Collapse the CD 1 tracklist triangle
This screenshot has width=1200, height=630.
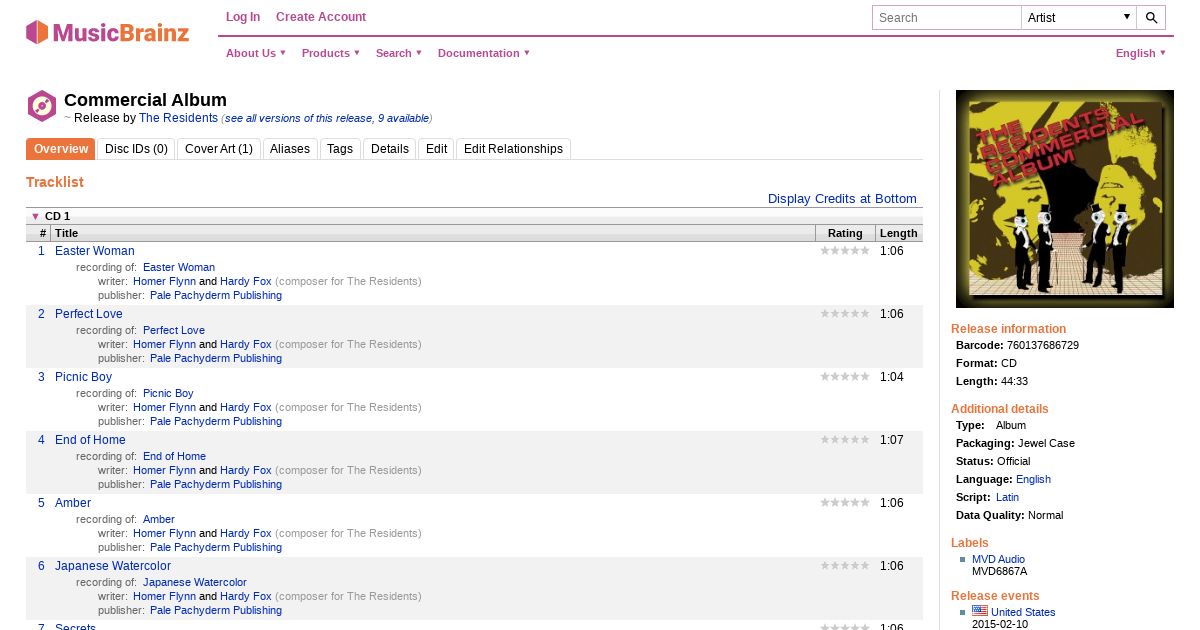(35, 216)
